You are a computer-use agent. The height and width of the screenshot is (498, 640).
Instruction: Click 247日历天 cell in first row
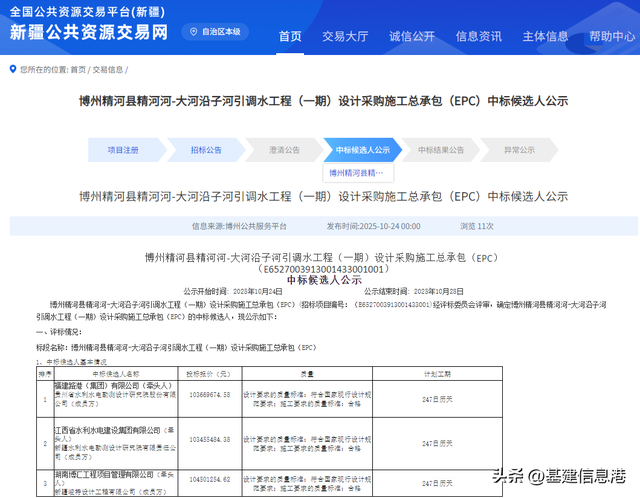[437, 399]
